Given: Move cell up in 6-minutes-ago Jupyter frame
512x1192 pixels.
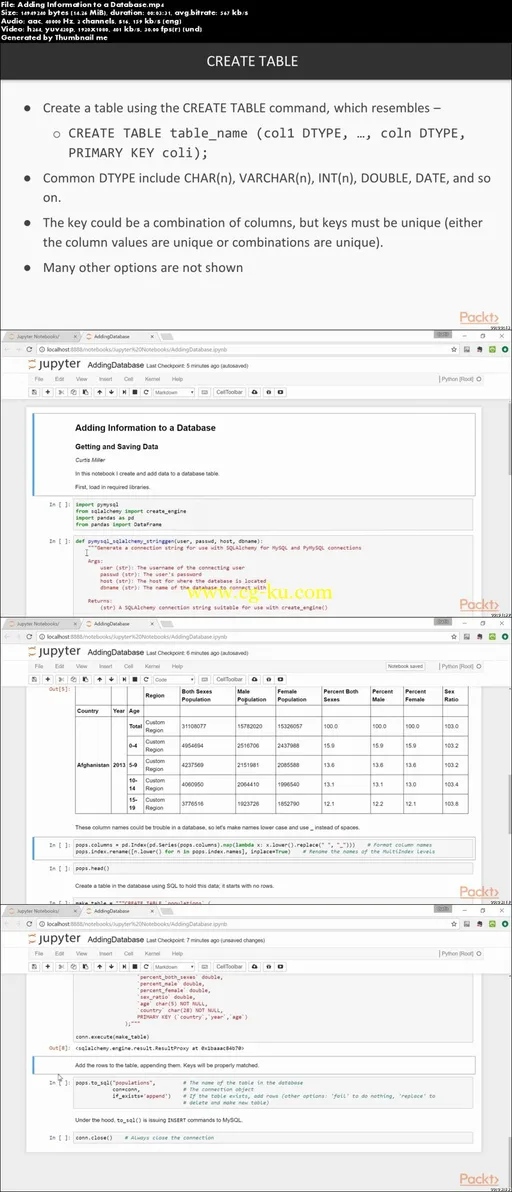Looking at the screenshot, I should coord(100,679).
